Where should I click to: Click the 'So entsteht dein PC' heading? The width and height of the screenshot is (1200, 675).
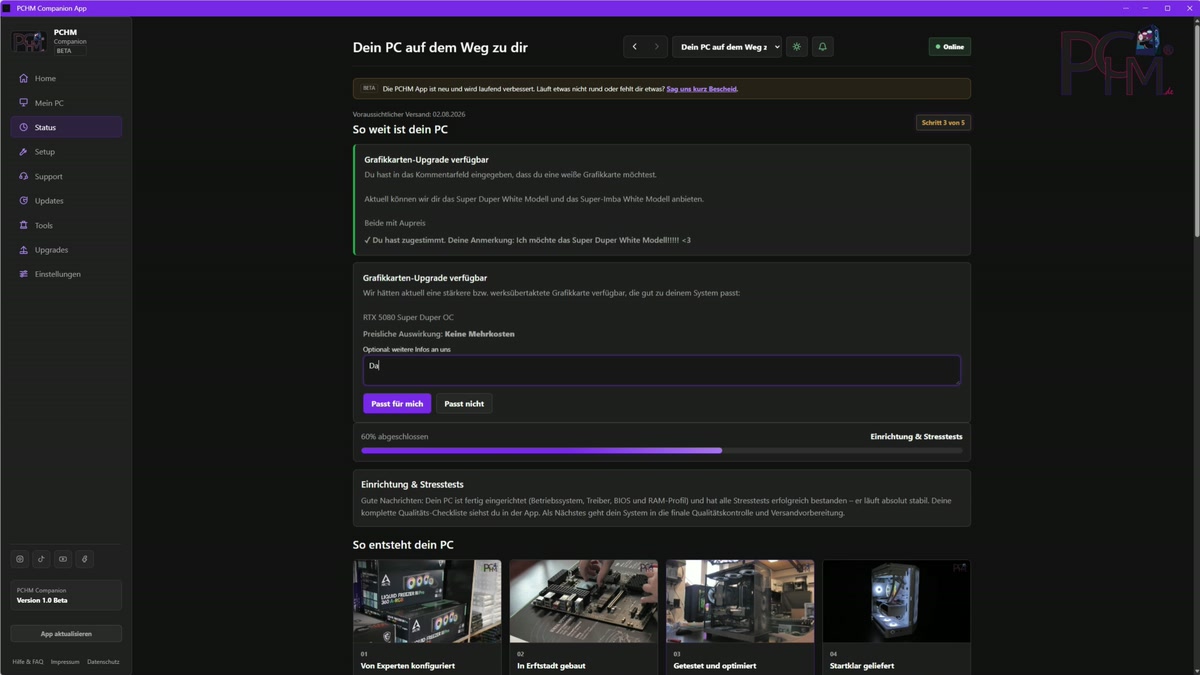(x=403, y=545)
